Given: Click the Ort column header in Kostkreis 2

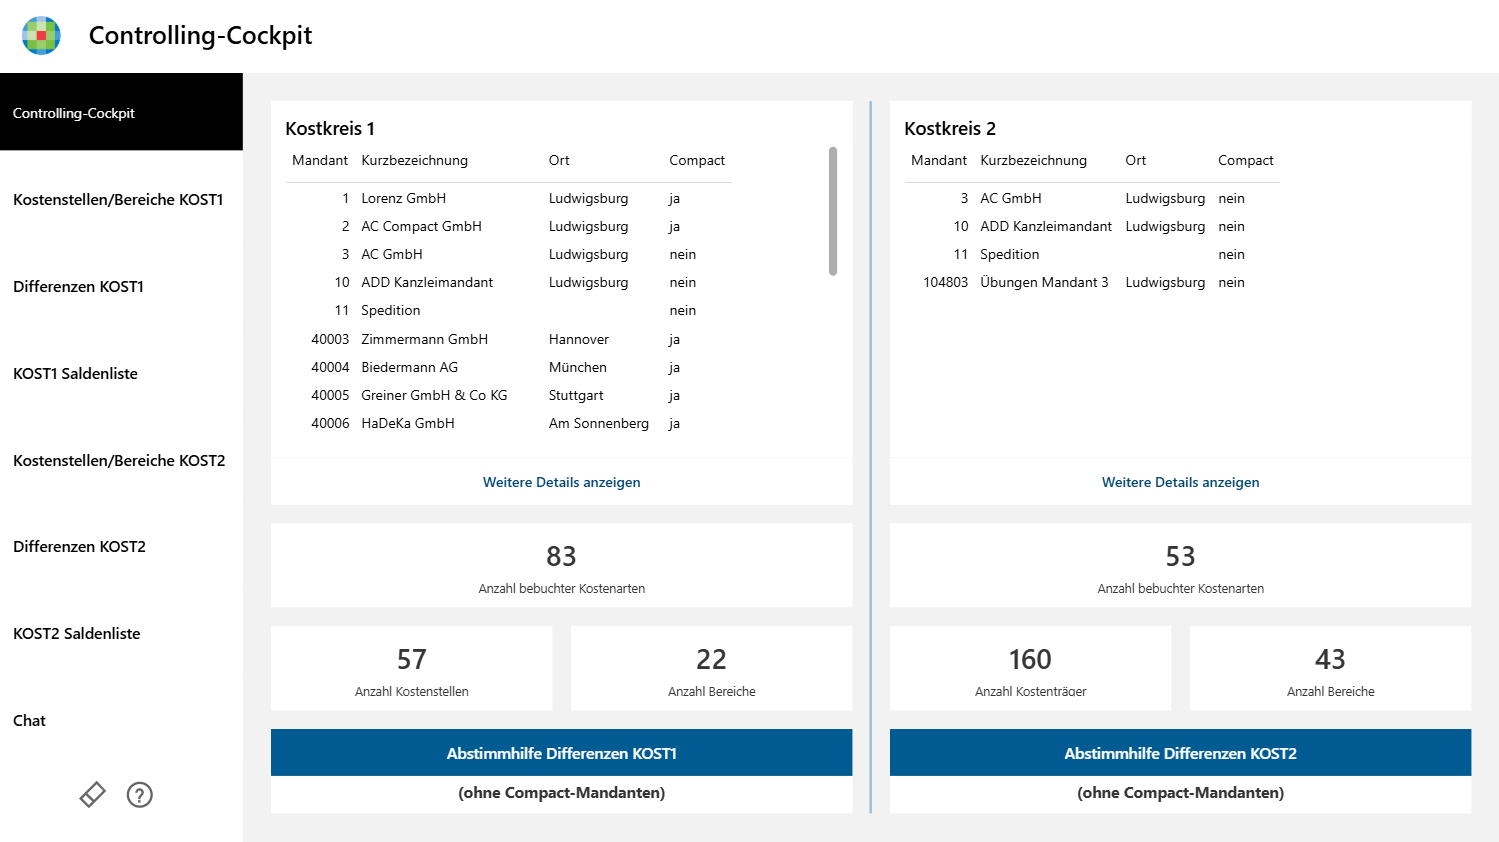Looking at the screenshot, I should 1136,160.
